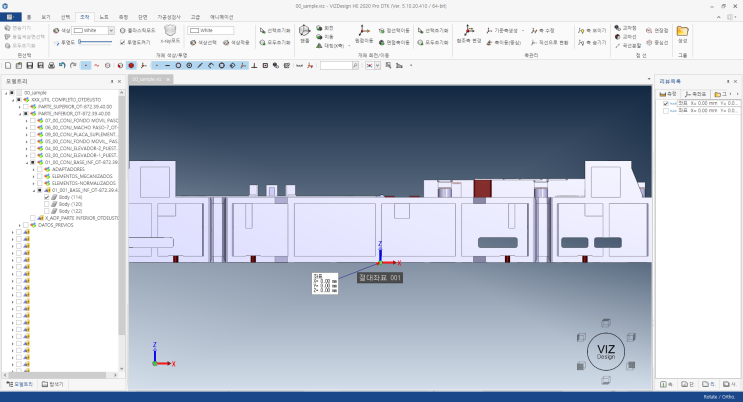Open the 애니메이션 ribbon tab
The width and height of the screenshot is (743, 402).
pyautogui.click(x=221, y=17)
